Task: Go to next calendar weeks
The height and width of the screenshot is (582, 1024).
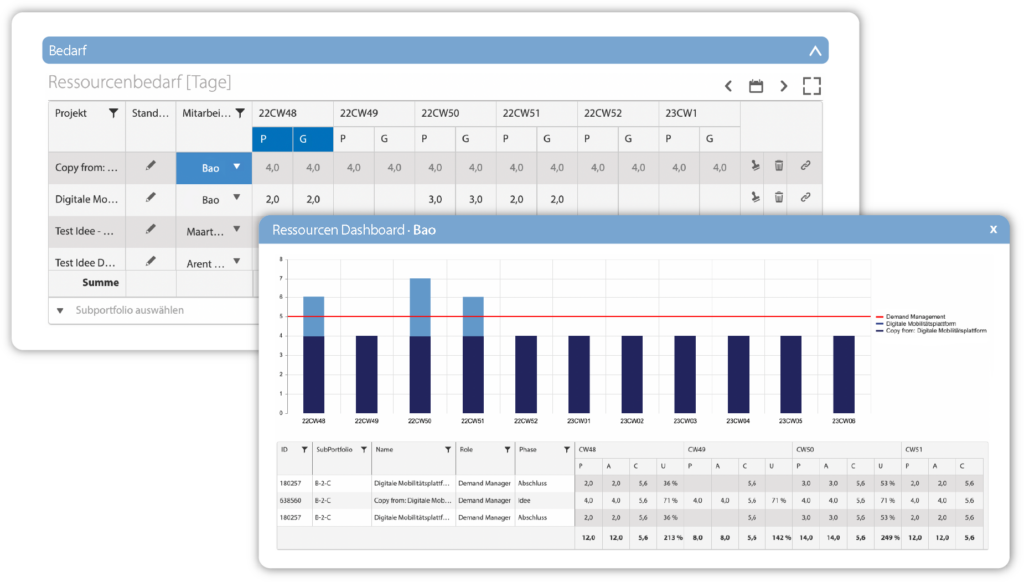Action: [x=784, y=86]
